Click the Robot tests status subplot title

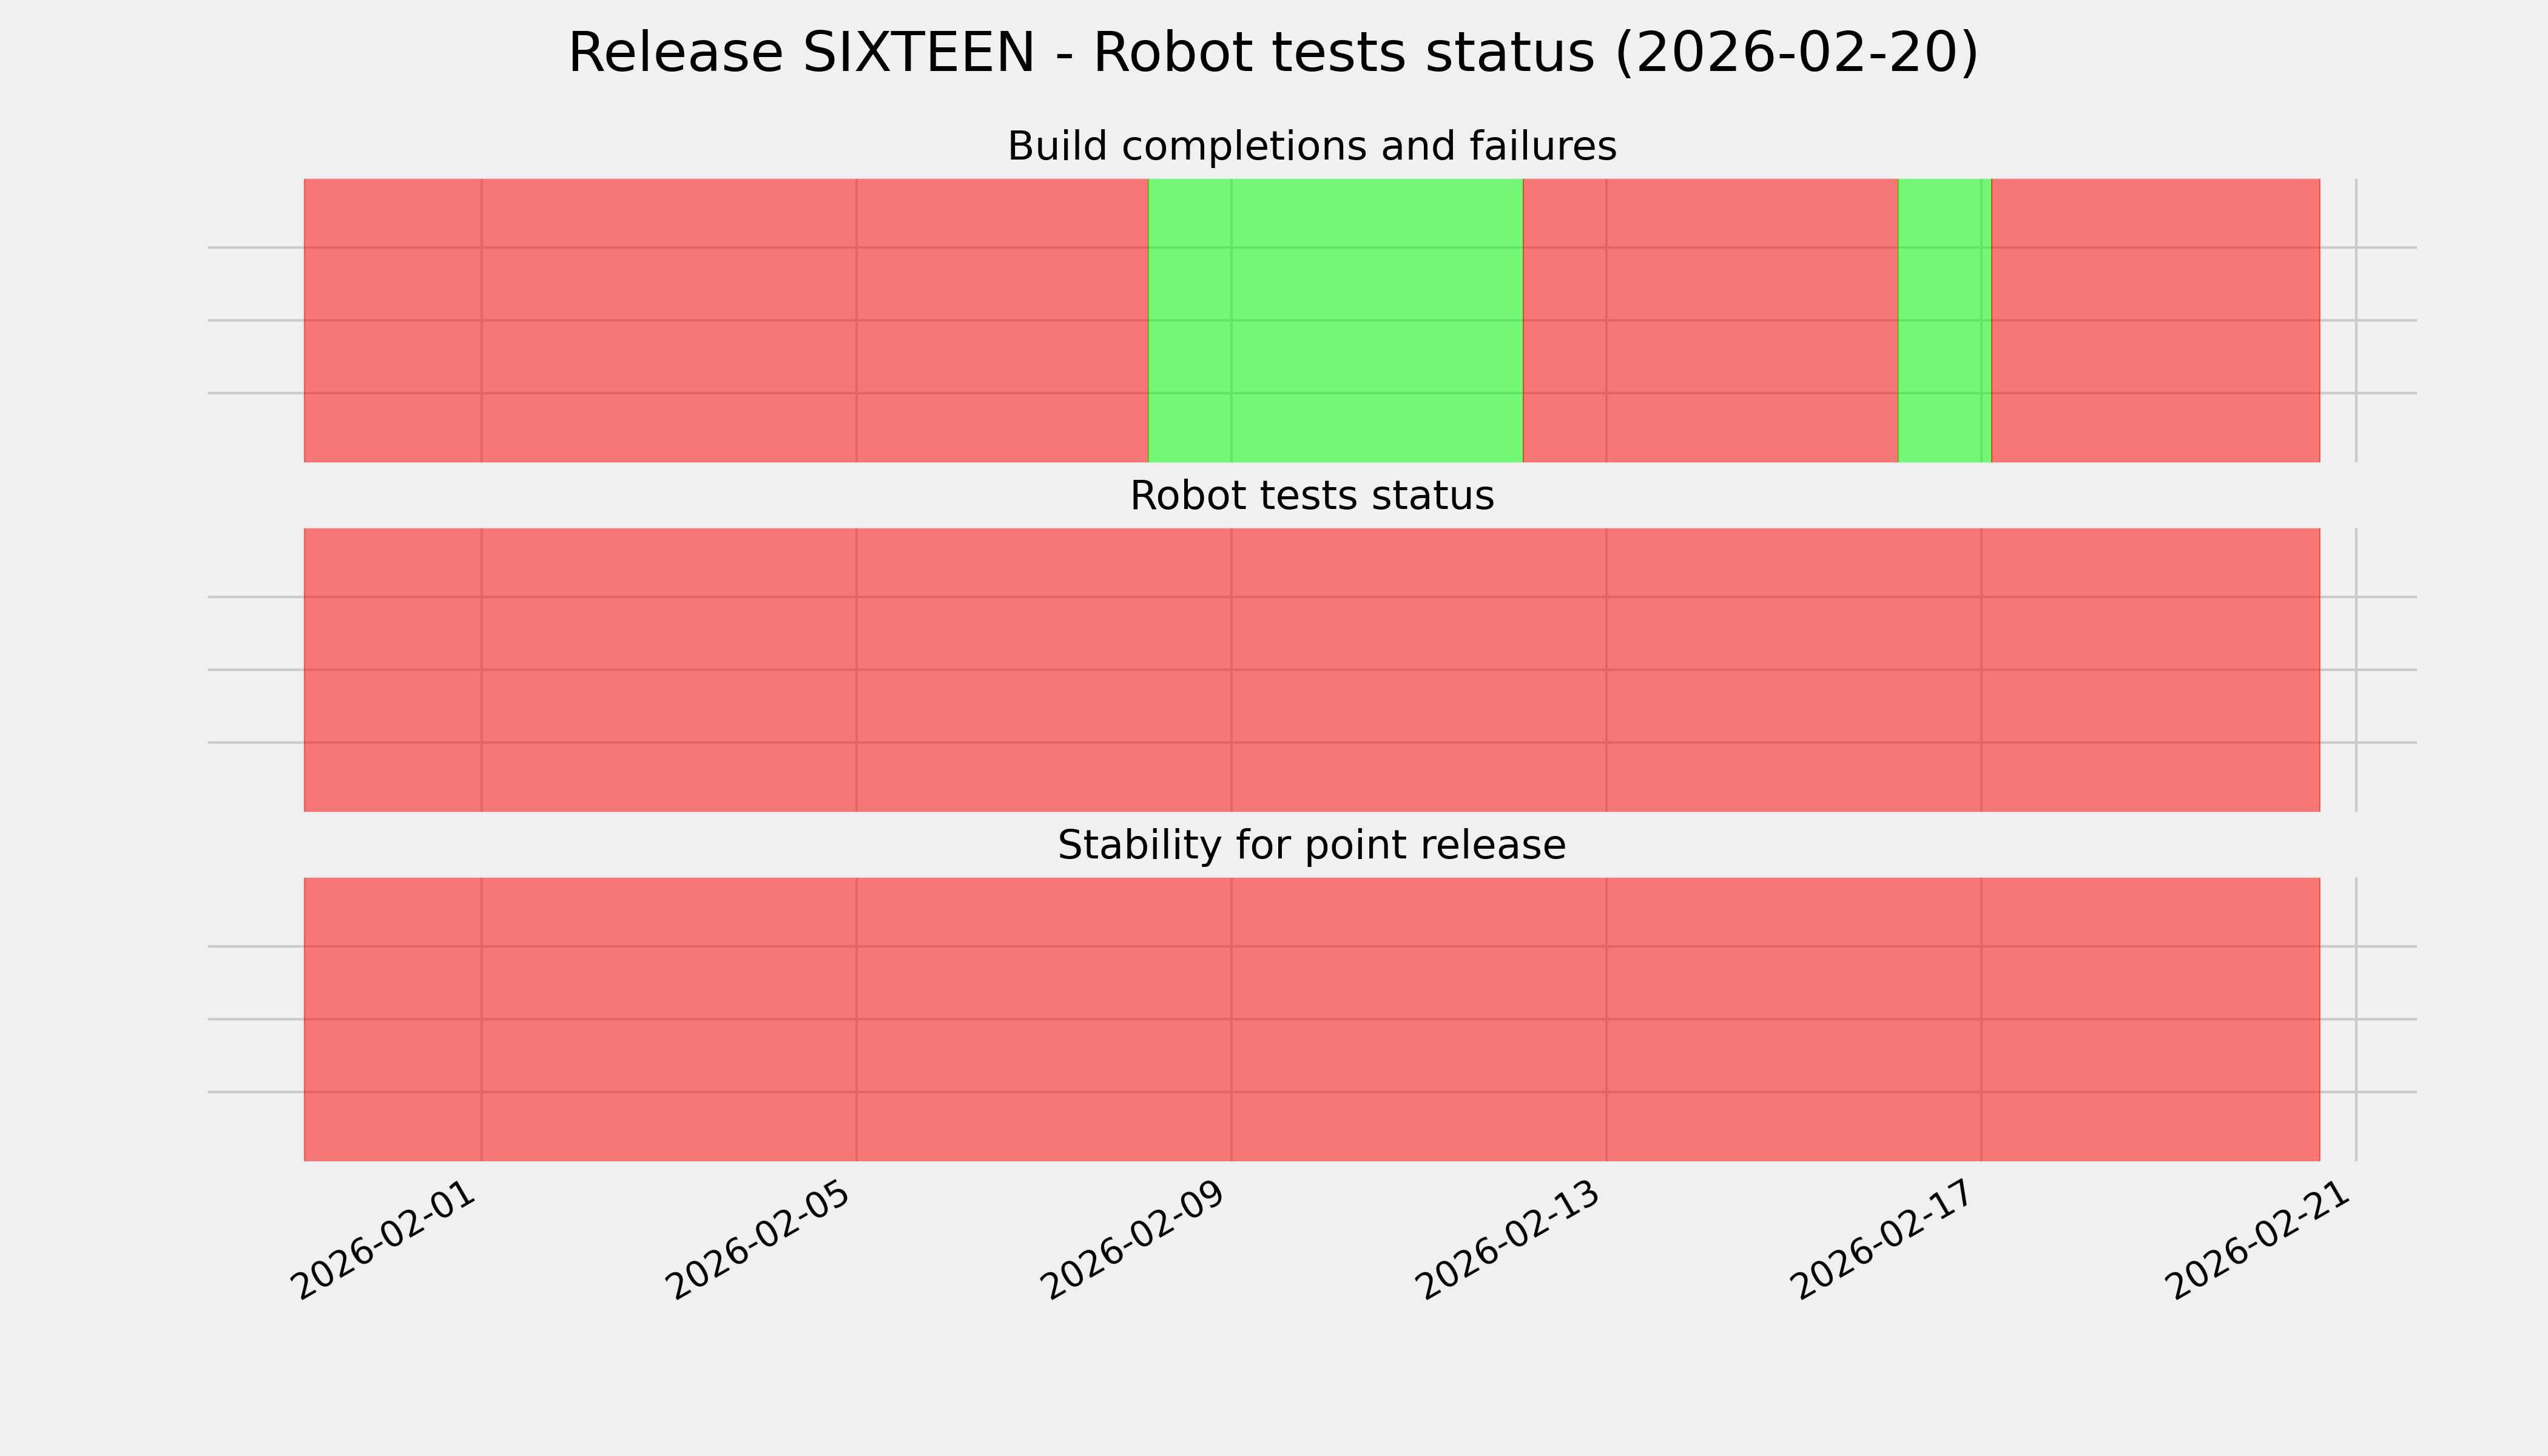tap(1311, 497)
